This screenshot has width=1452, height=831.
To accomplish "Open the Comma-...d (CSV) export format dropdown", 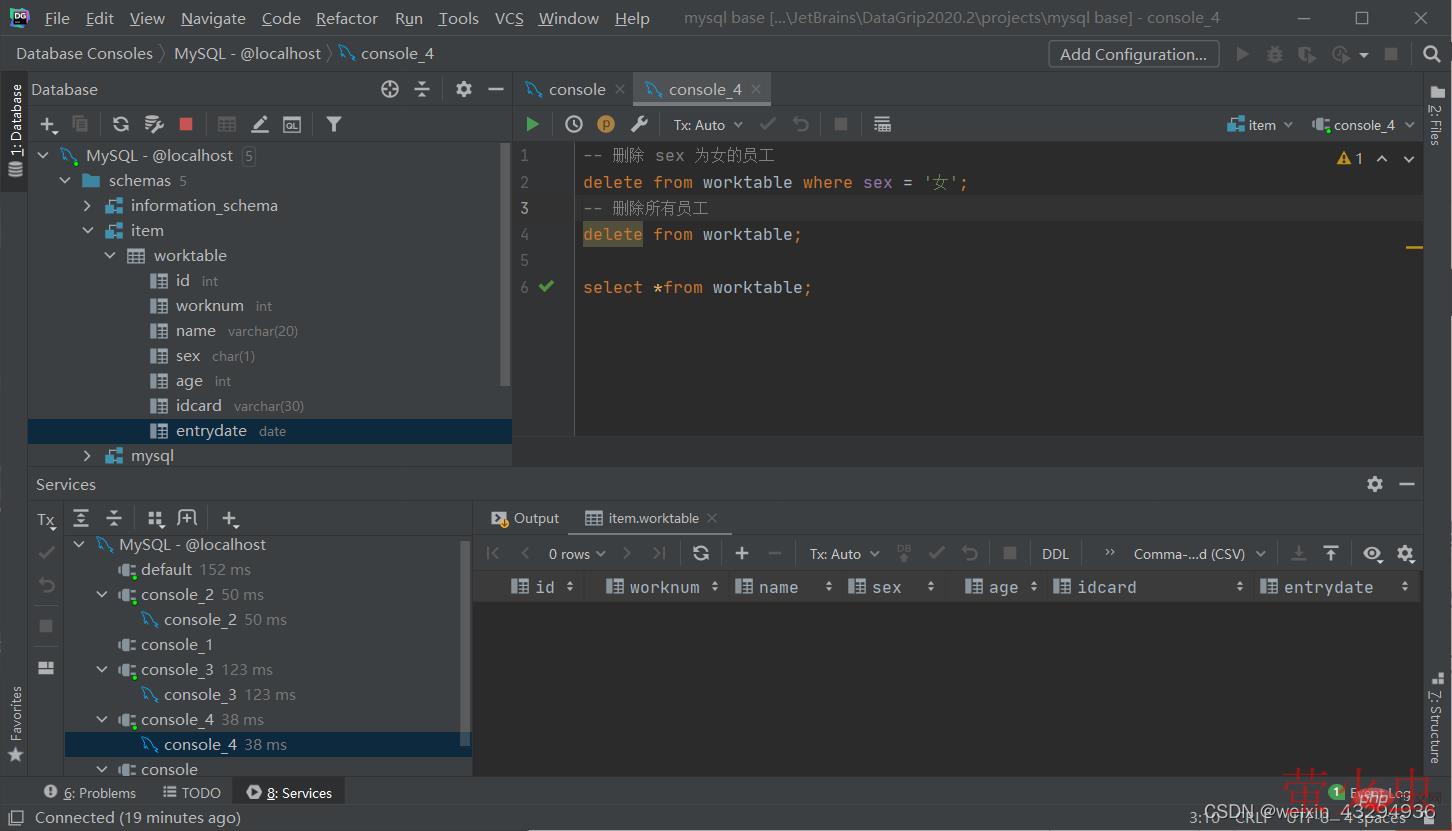I will 1199,554.
